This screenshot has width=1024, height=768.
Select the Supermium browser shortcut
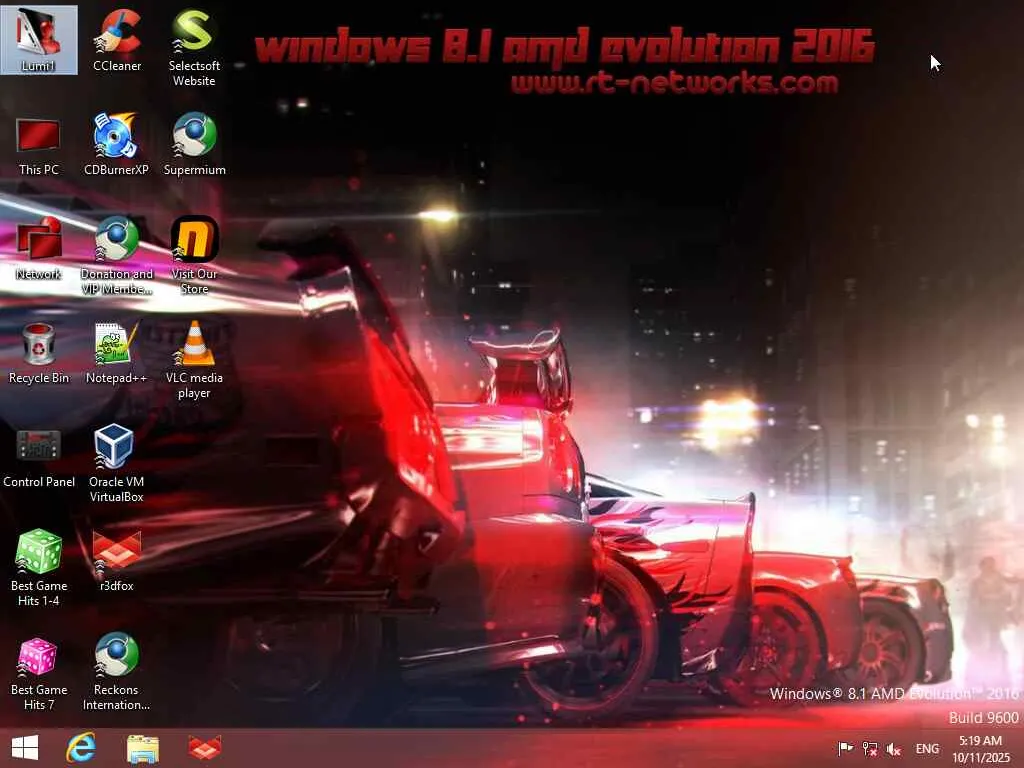[x=194, y=145]
